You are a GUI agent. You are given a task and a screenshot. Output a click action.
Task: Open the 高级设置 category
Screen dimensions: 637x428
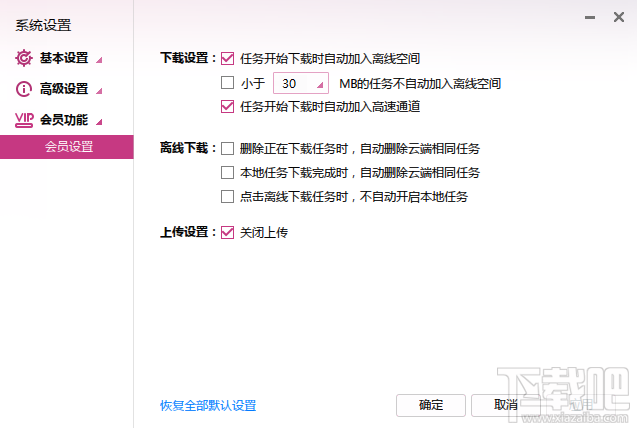(64, 89)
